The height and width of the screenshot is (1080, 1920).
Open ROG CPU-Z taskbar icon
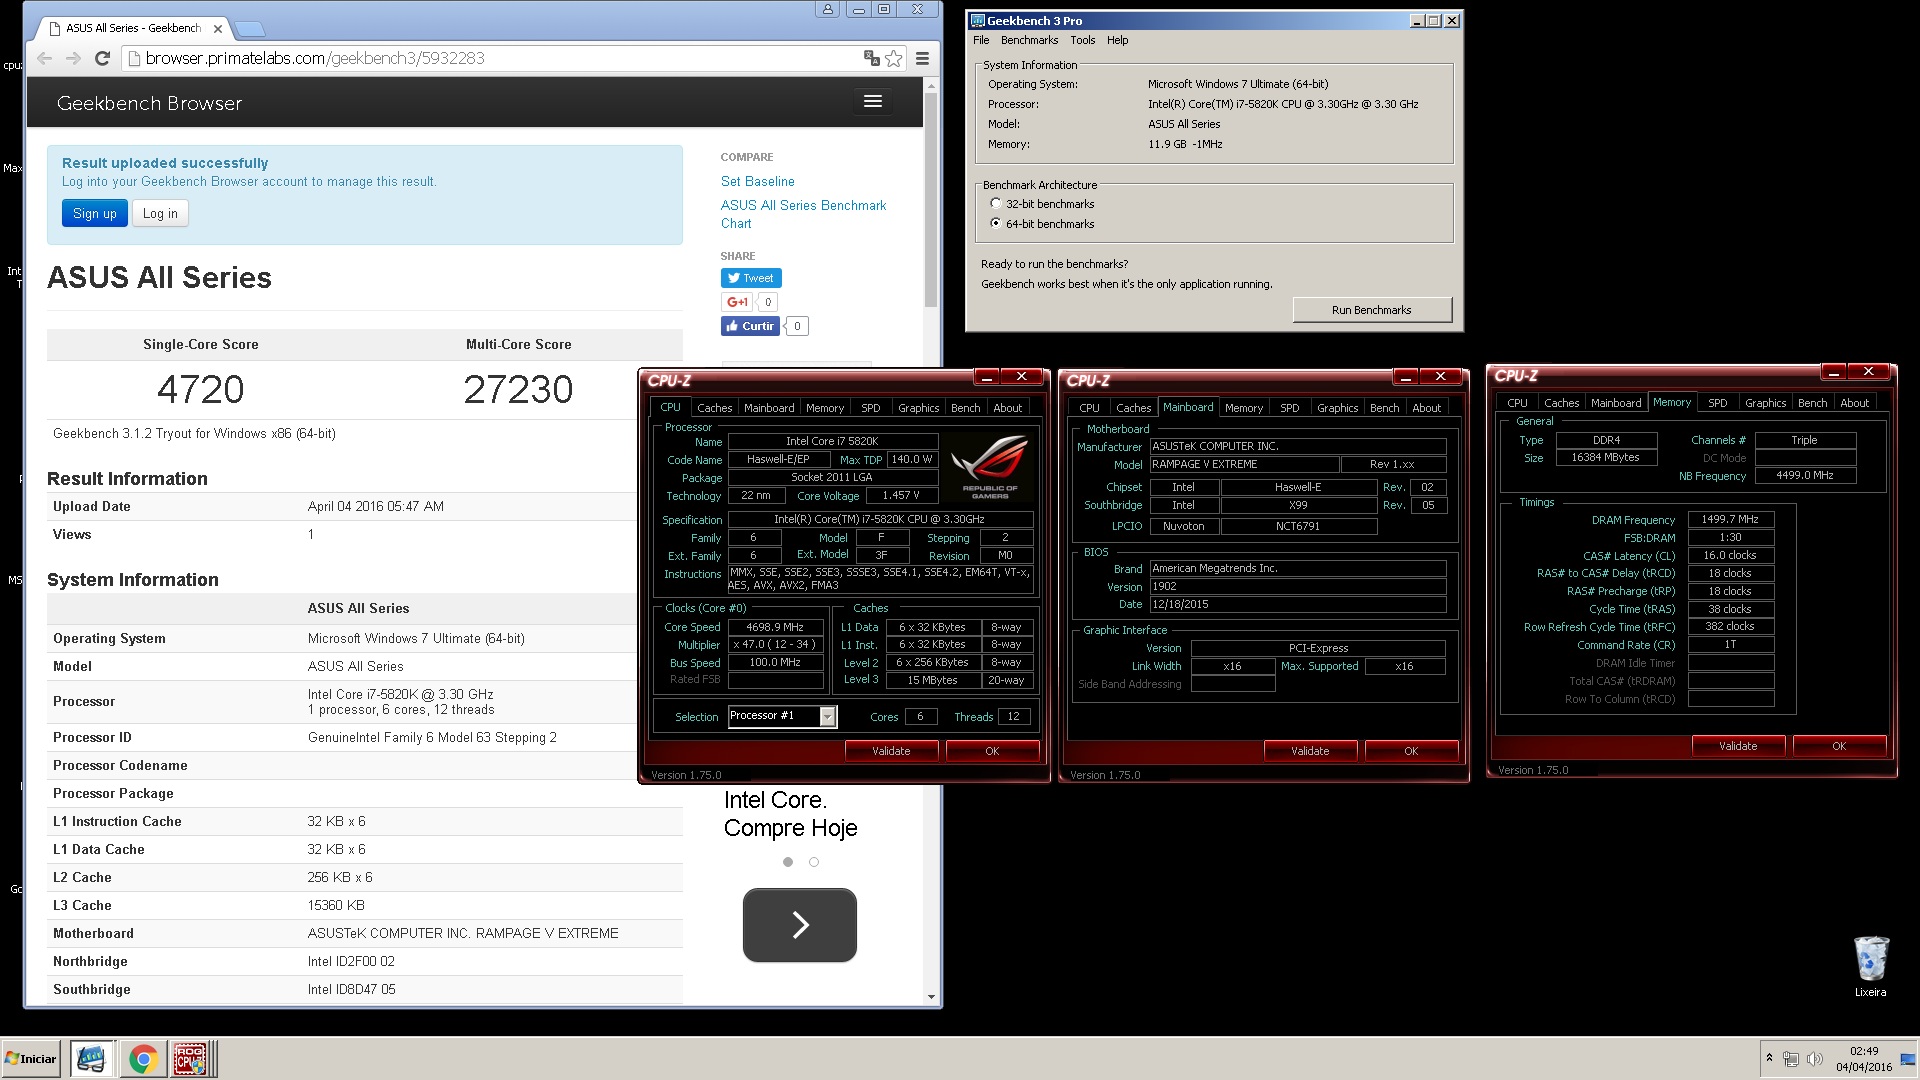tap(190, 1059)
